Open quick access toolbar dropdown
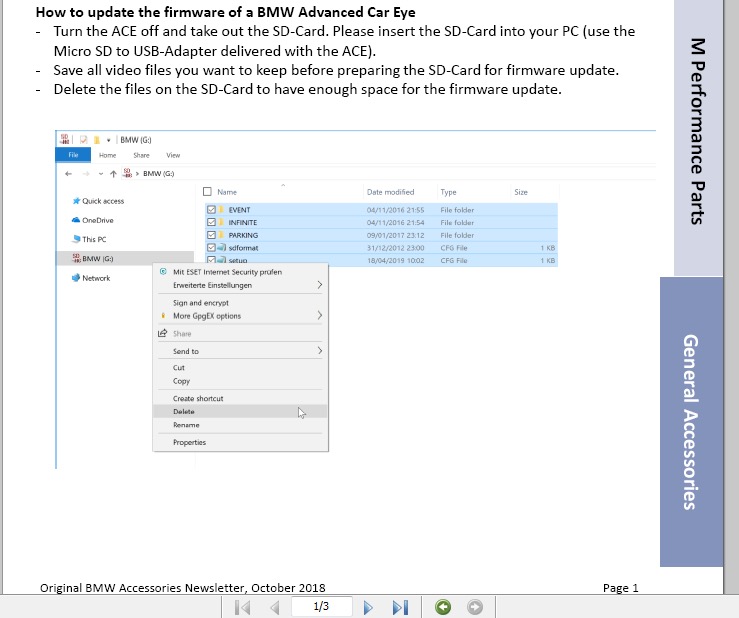The image size is (739, 618). pyautogui.click(x=108, y=140)
